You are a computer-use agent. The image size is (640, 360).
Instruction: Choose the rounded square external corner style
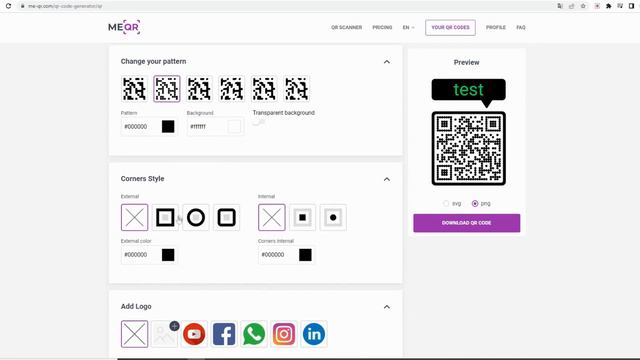227,217
